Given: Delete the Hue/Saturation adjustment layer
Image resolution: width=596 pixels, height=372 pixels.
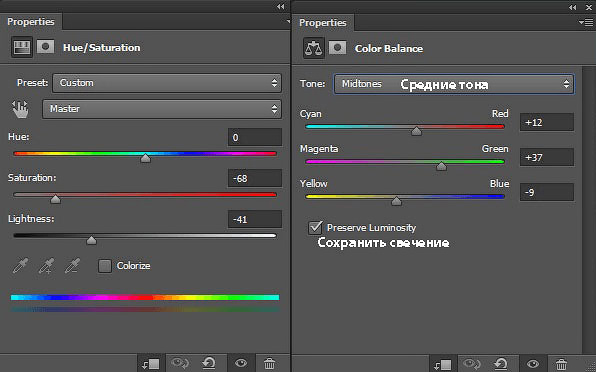Looking at the screenshot, I should coord(269,364).
